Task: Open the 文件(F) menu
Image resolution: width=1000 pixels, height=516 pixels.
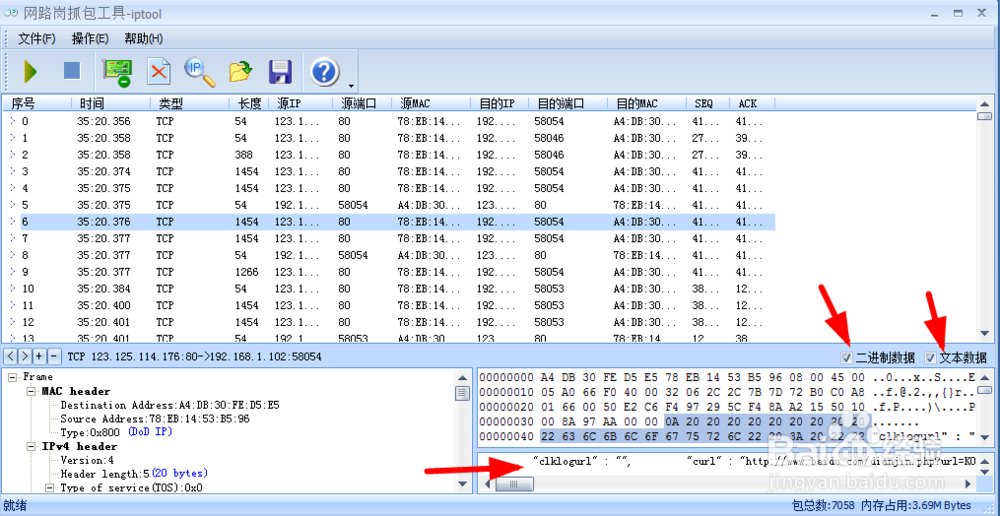Action: click(x=37, y=38)
